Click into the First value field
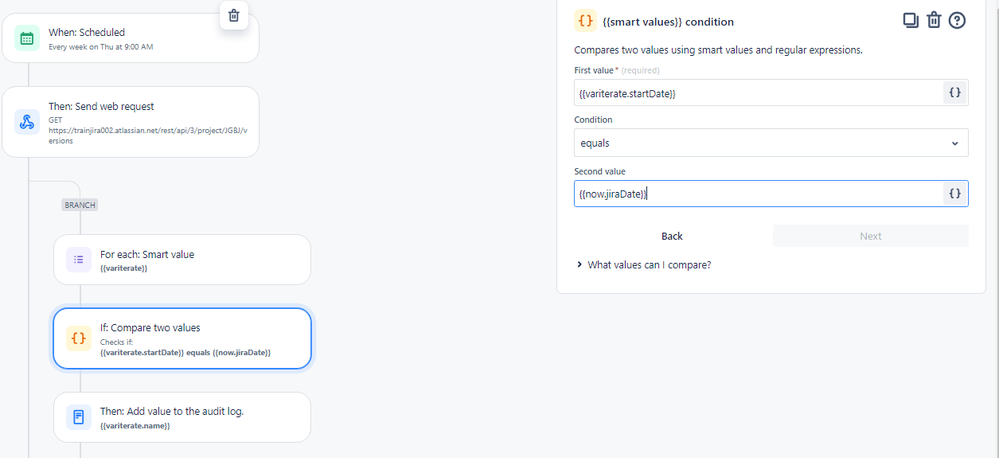 (758, 93)
